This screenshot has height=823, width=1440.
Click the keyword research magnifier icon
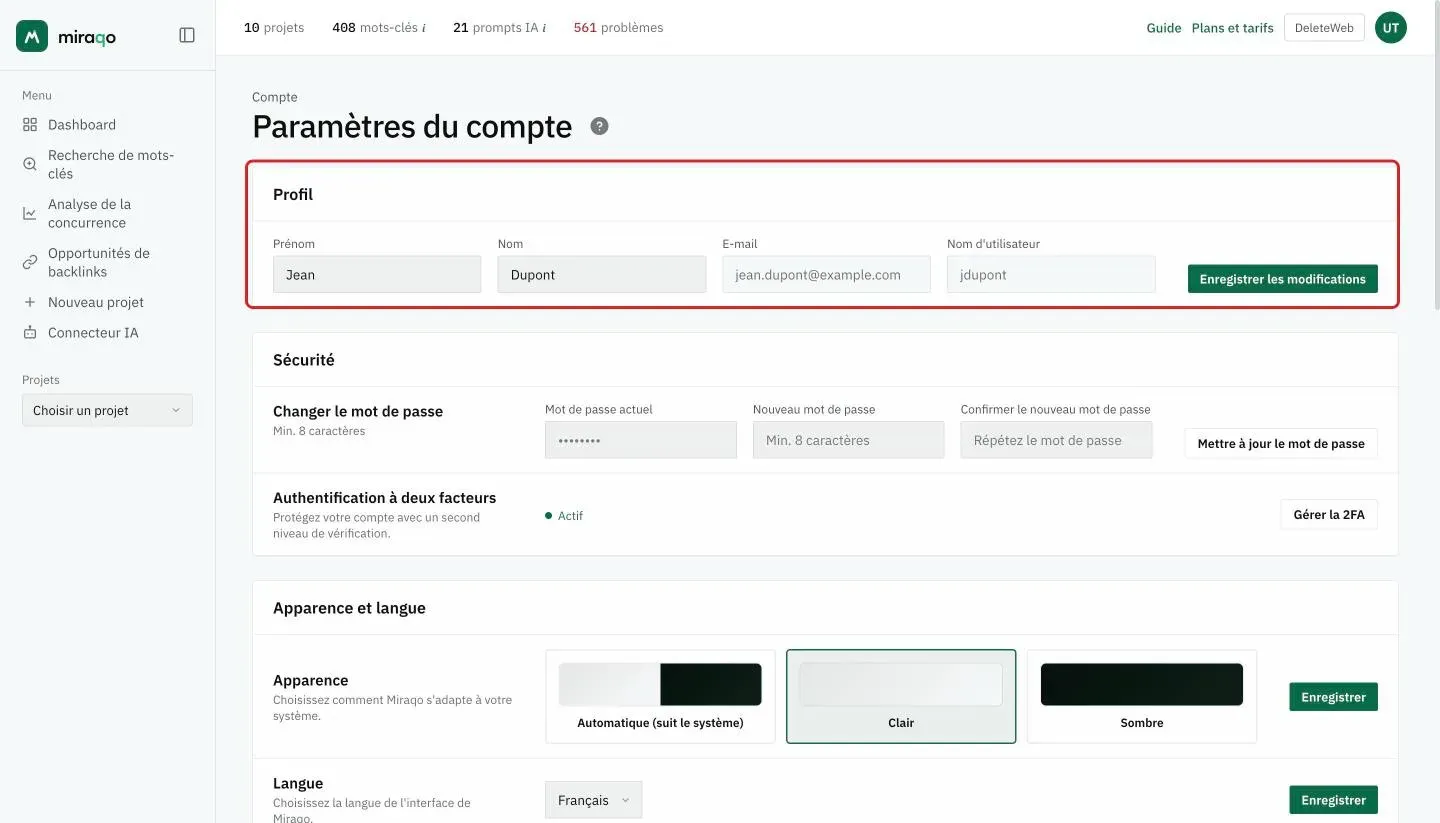[x=30, y=164]
